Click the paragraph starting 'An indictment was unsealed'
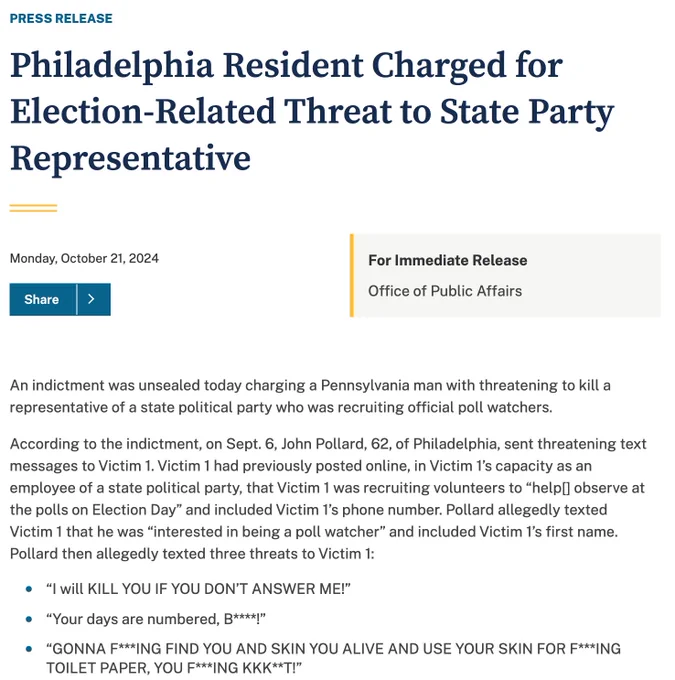 pos(310,396)
